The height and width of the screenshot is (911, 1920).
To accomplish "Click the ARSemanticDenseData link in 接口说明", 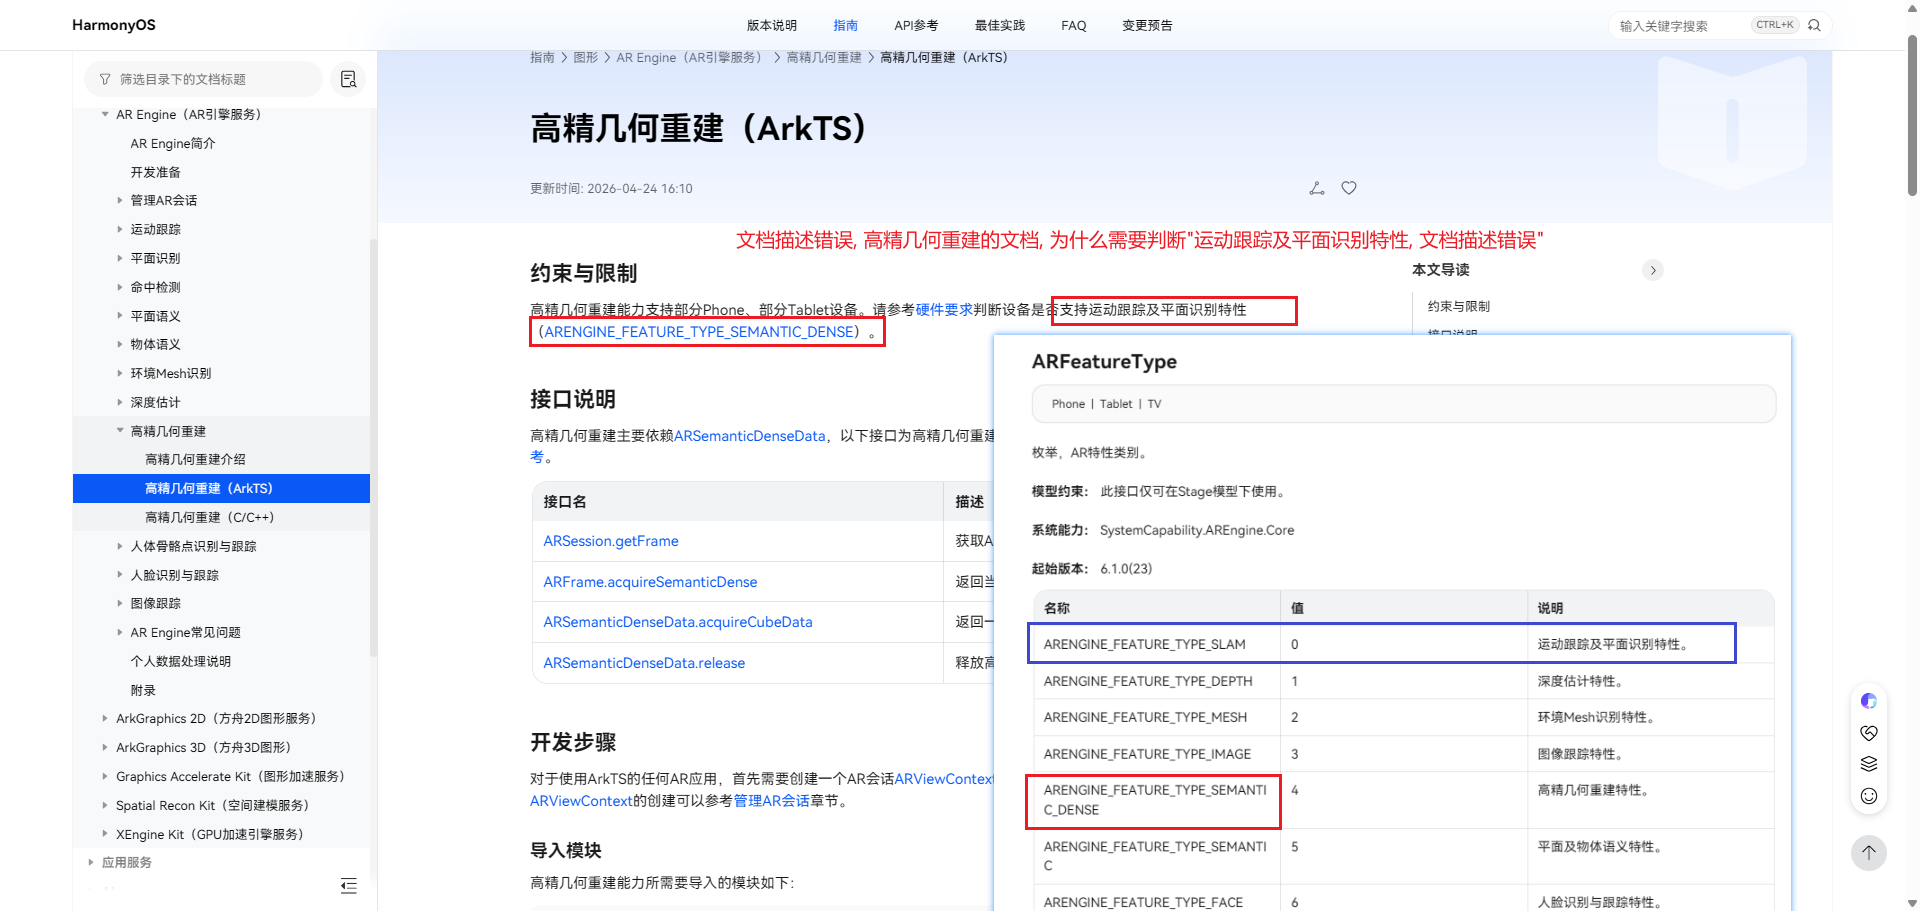I will [750, 436].
